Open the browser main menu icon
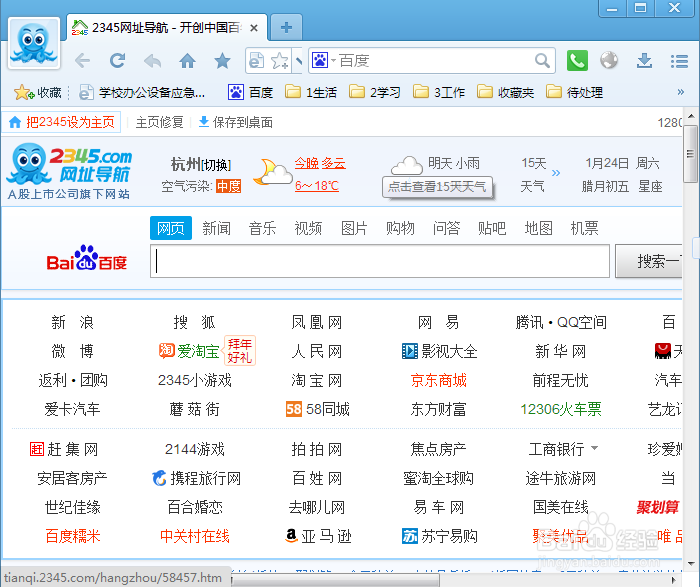700x587 pixels. pyautogui.click(x=679, y=61)
